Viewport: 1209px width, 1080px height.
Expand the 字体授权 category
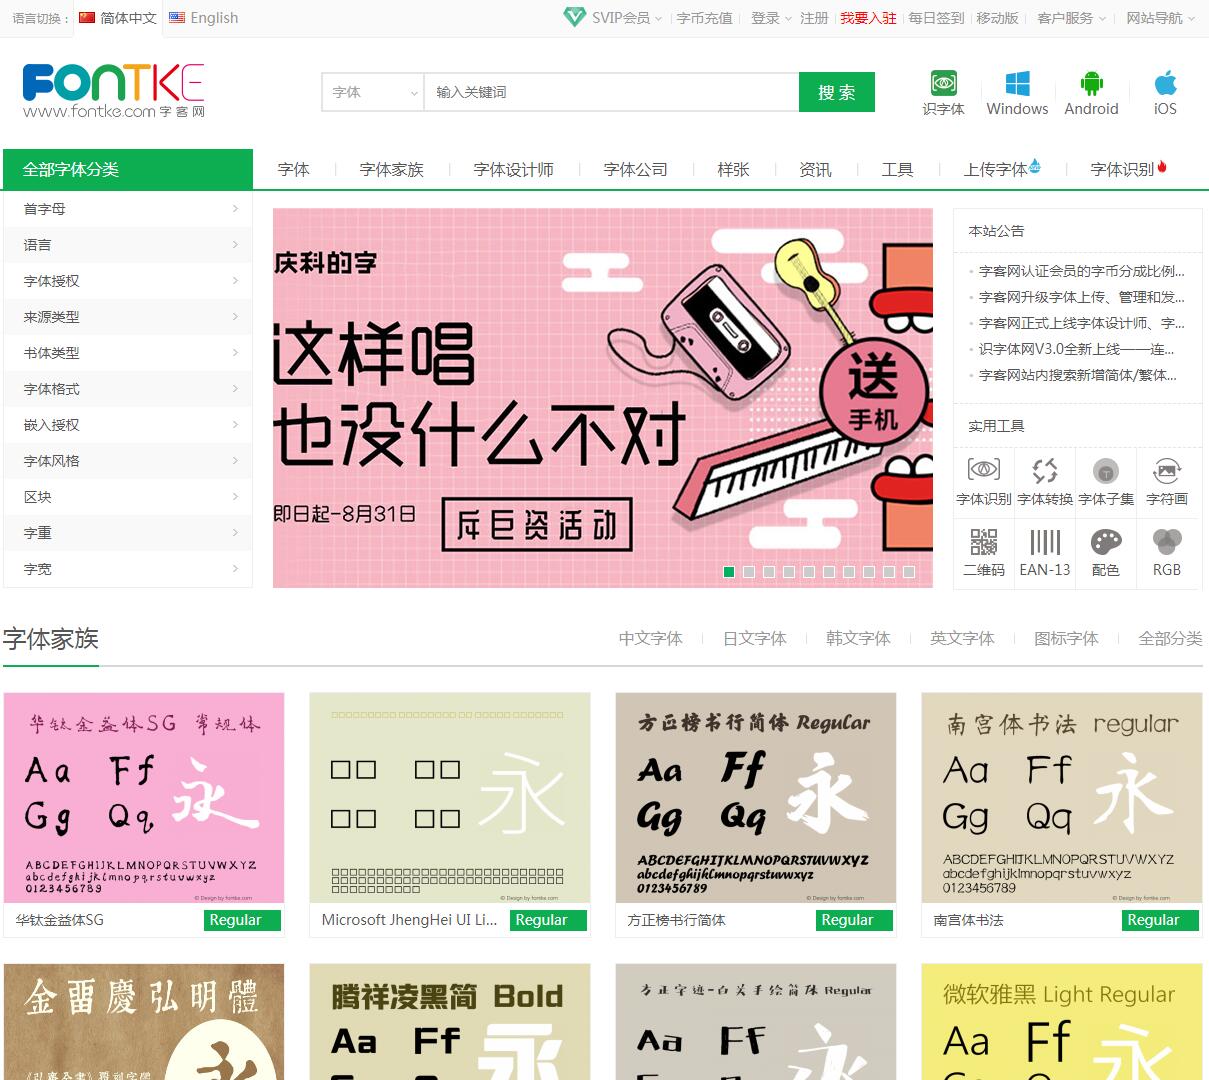click(128, 281)
